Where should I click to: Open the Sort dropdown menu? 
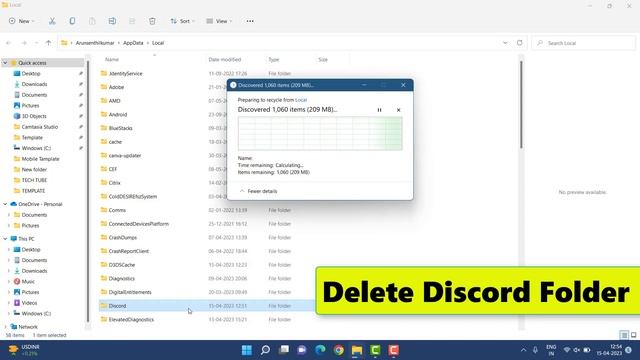coord(182,21)
